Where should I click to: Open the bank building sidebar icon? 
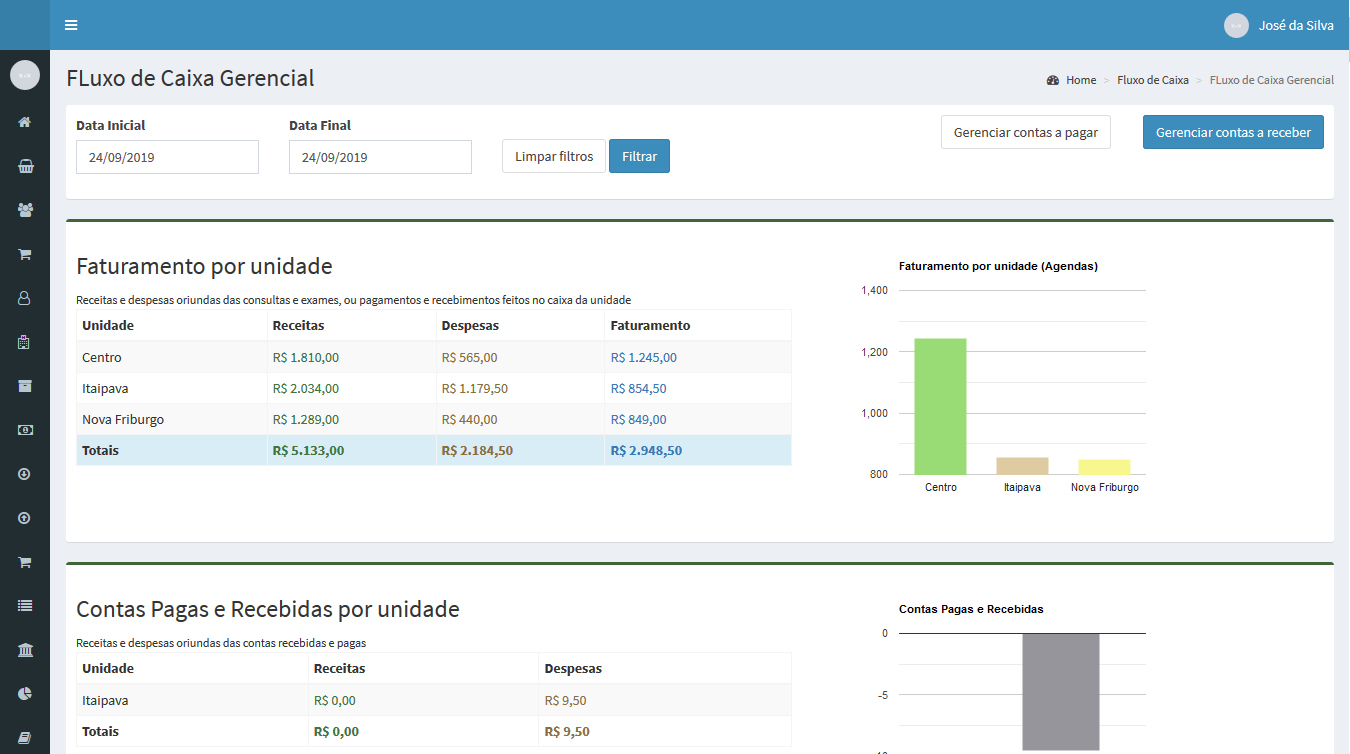(25, 650)
